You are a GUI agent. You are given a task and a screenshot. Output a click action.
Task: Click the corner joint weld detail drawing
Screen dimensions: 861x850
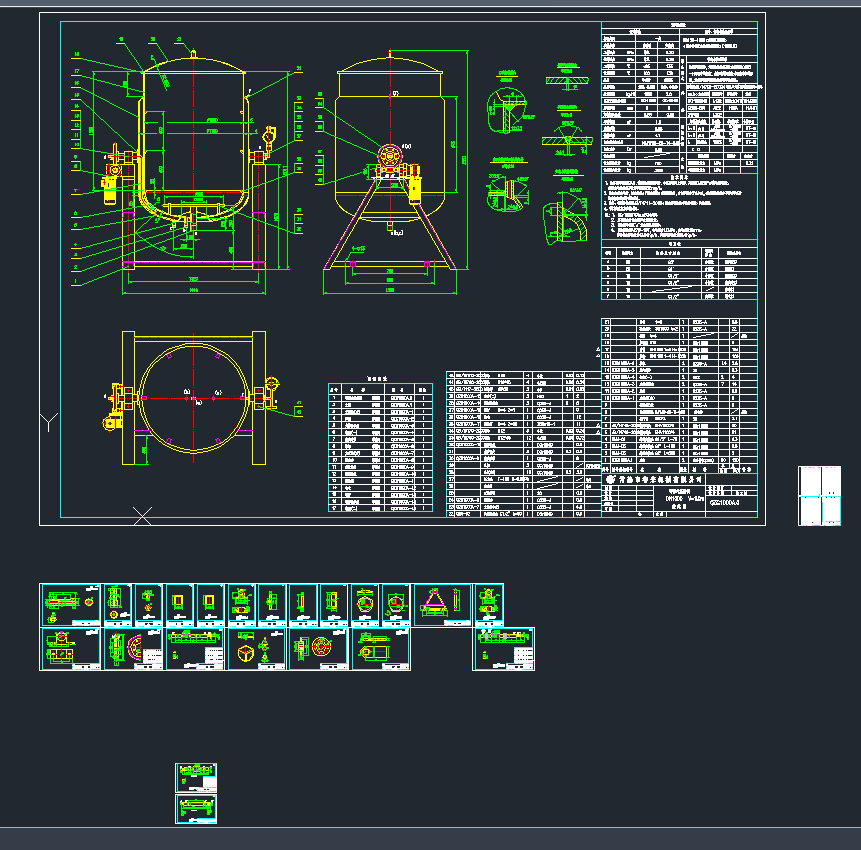[x=508, y=108]
